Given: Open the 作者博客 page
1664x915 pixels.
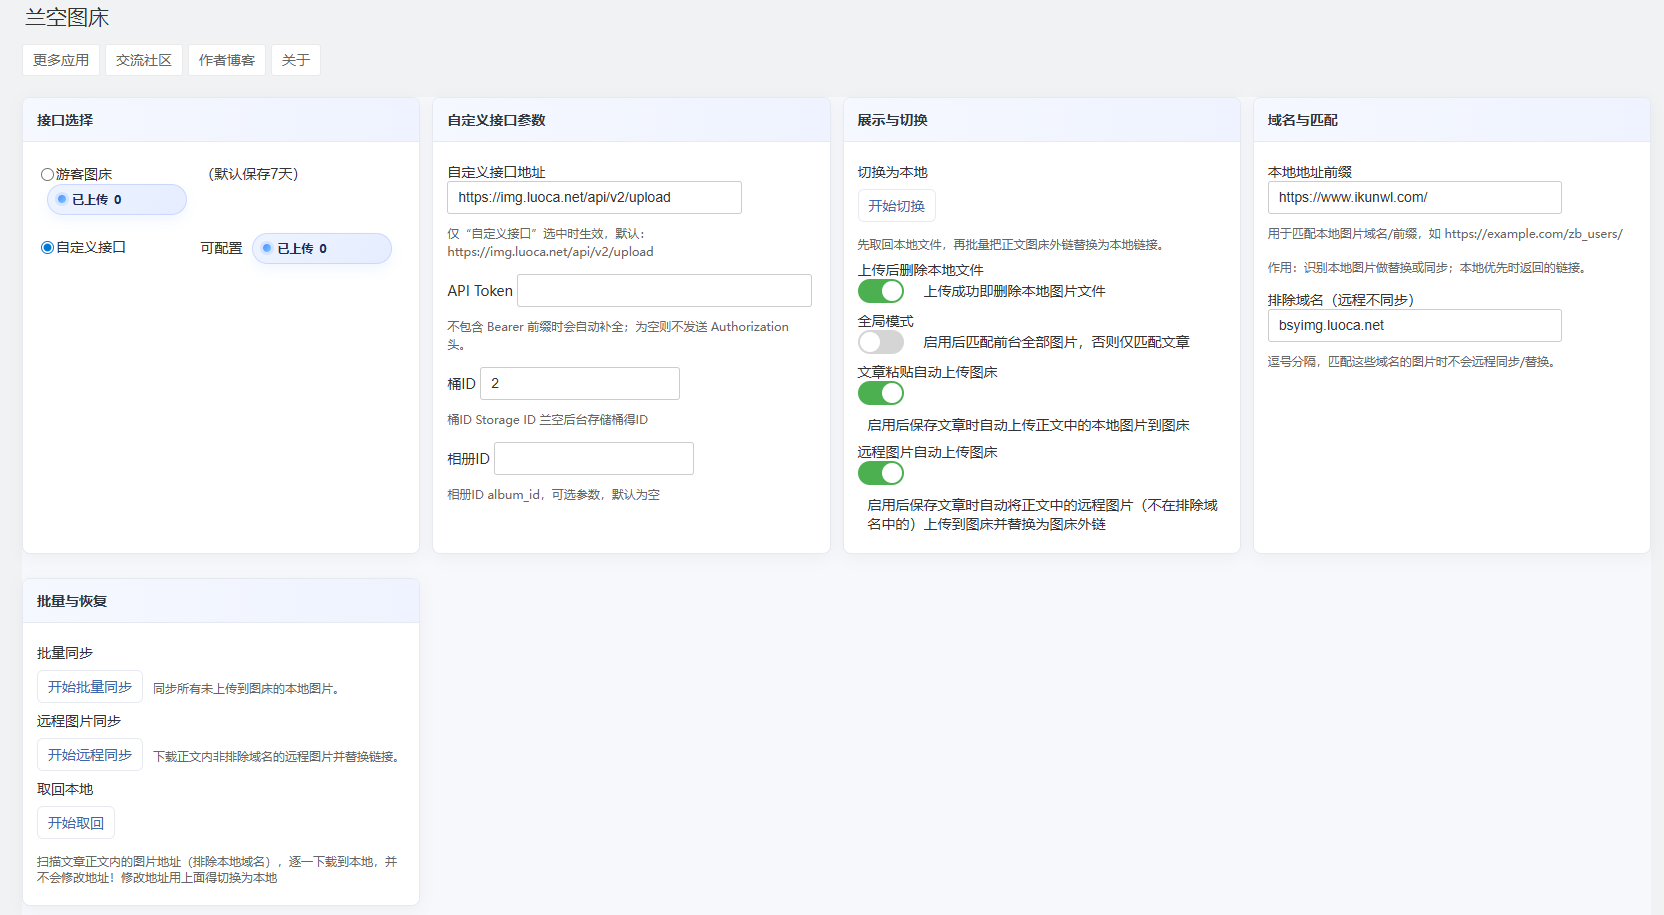Looking at the screenshot, I should coord(227,60).
